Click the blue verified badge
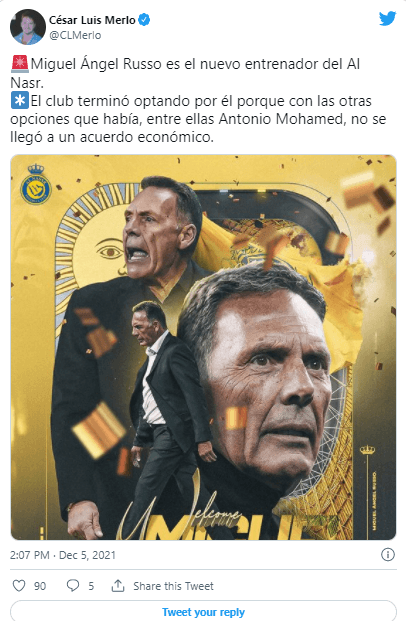Screen dimensions: 406x621 pos(144,19)
